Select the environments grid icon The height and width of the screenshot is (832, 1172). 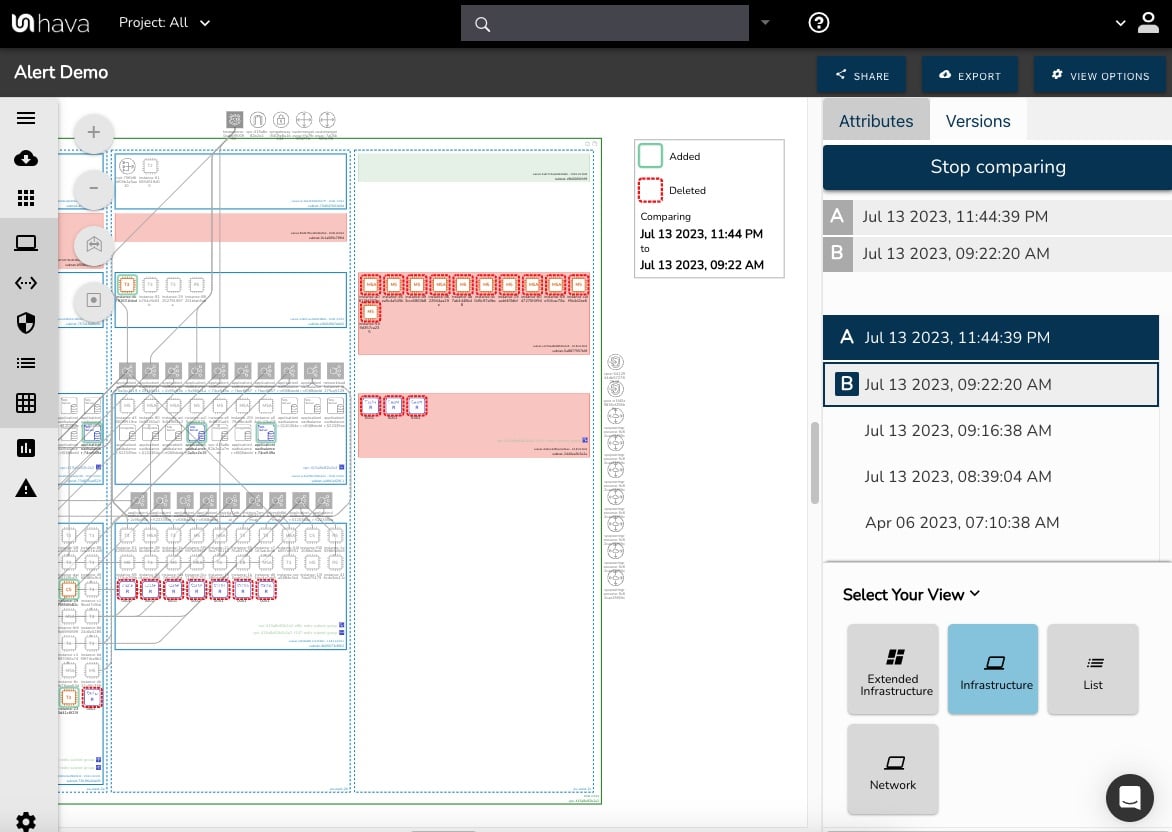26,198
